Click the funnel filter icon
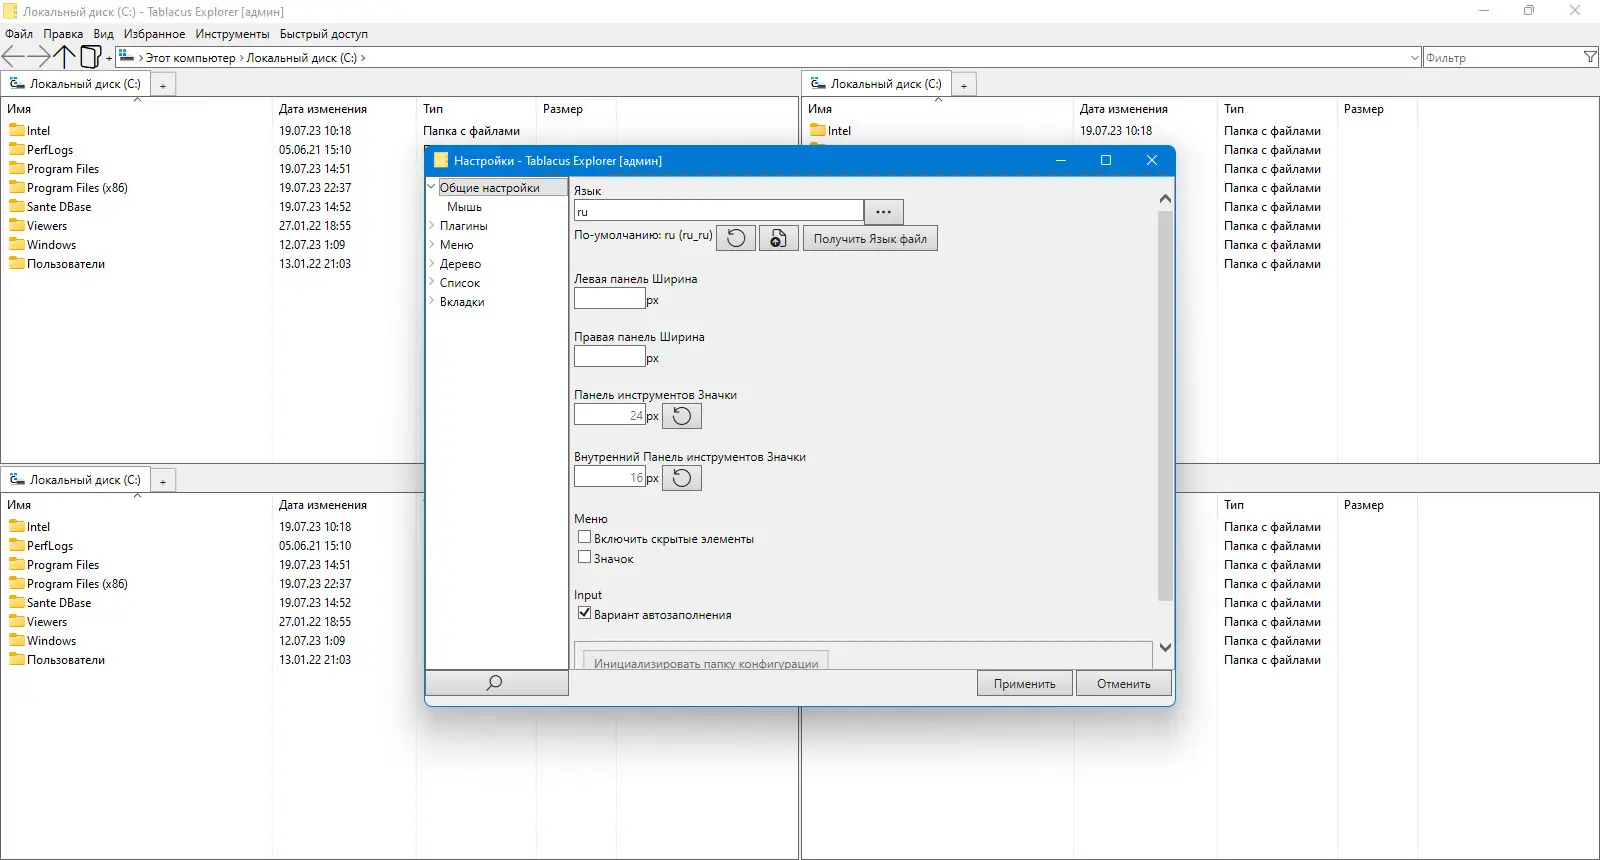Viewport: 1600px width, 860px height. click(1590, 57)
